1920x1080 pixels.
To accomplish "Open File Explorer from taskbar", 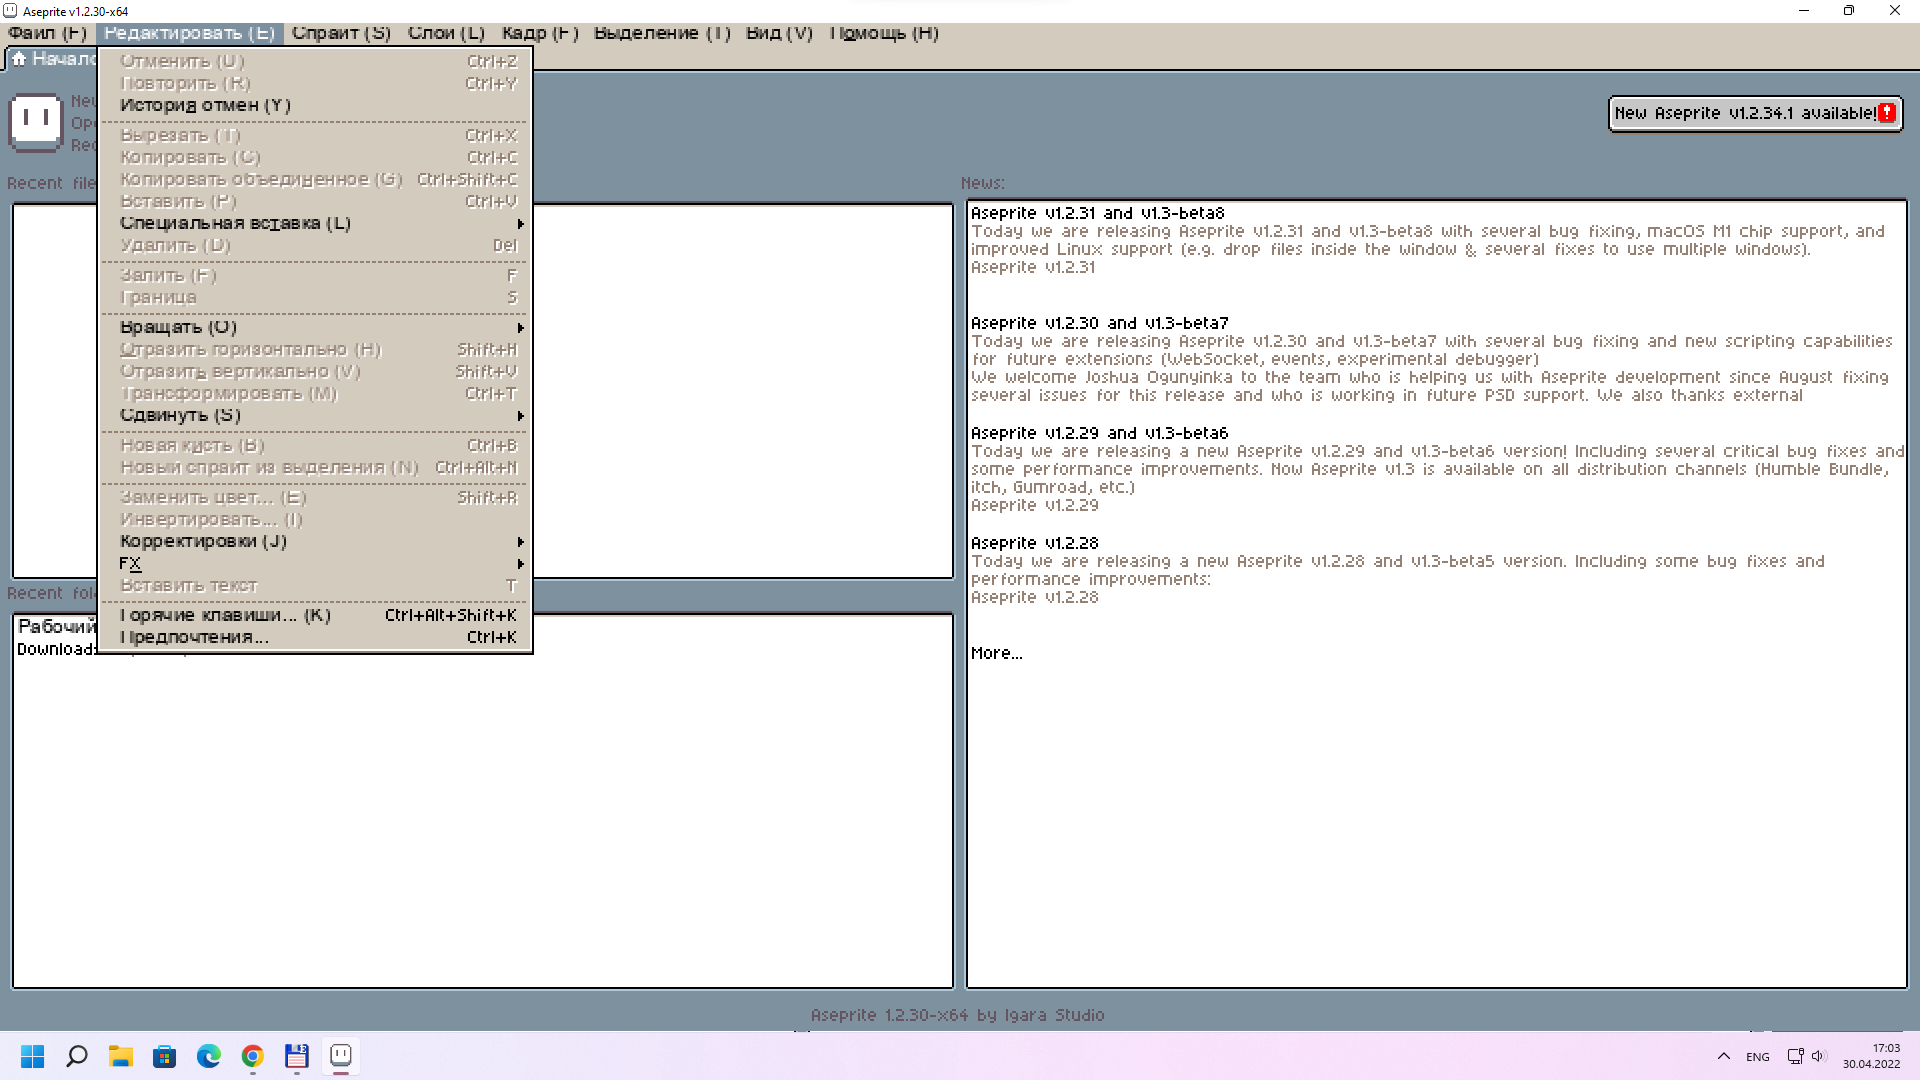I will [x=121, y=1056].
